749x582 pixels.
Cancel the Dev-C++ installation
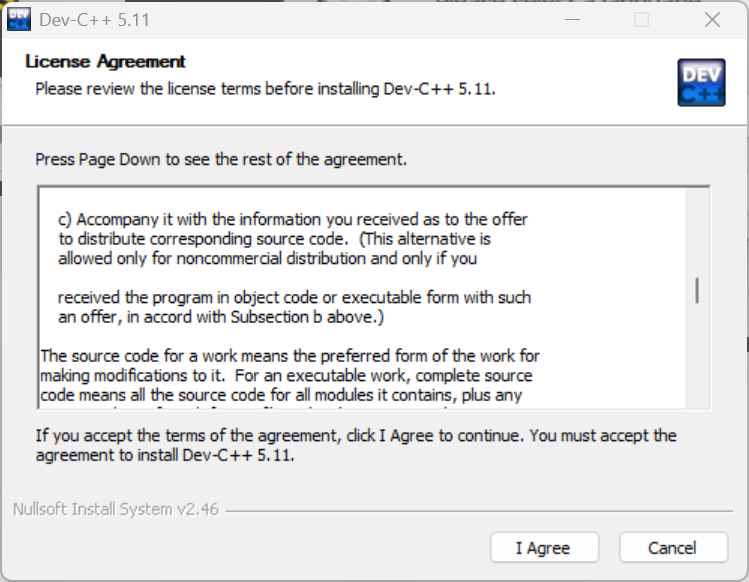[673, 548]
